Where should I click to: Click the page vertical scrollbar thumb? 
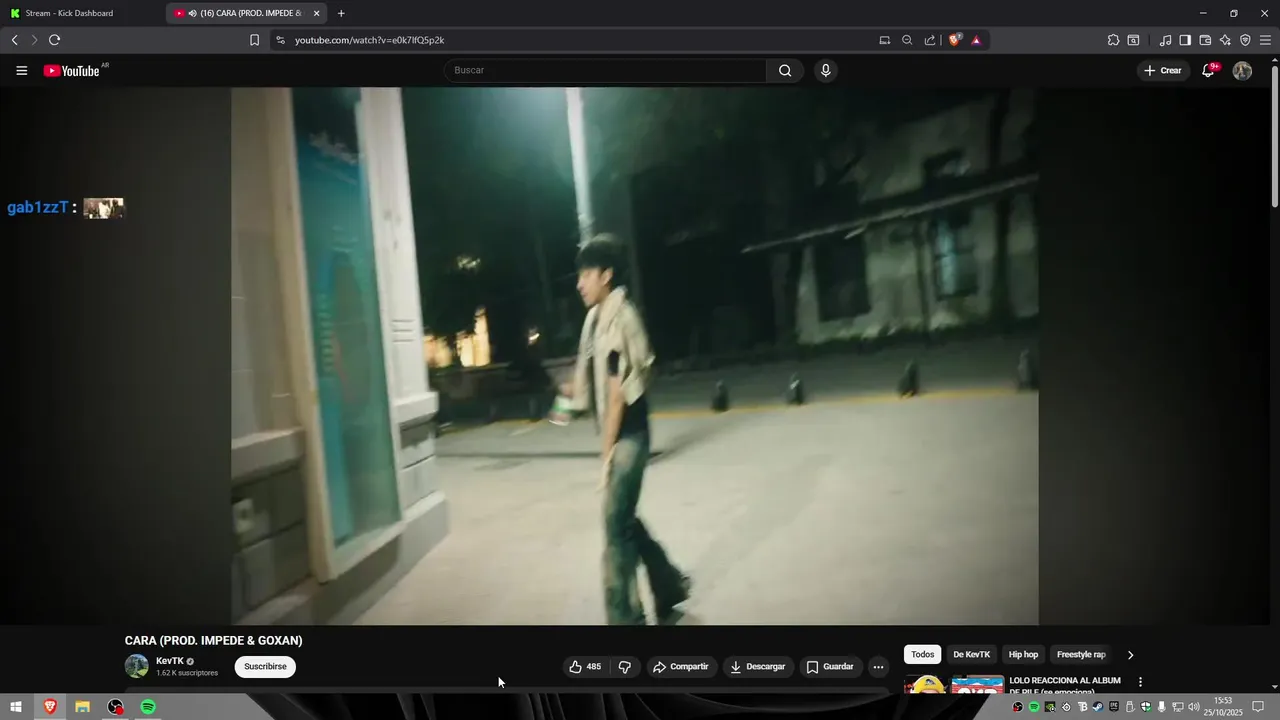tap(1274, 137)
